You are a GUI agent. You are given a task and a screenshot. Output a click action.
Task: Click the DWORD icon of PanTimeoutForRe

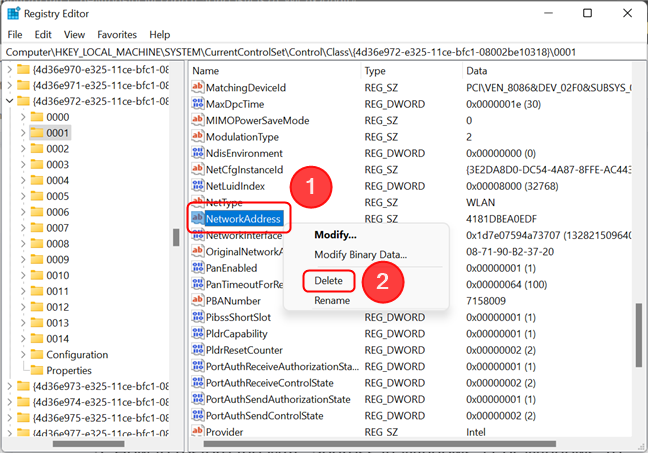click(x=198, y=284)
